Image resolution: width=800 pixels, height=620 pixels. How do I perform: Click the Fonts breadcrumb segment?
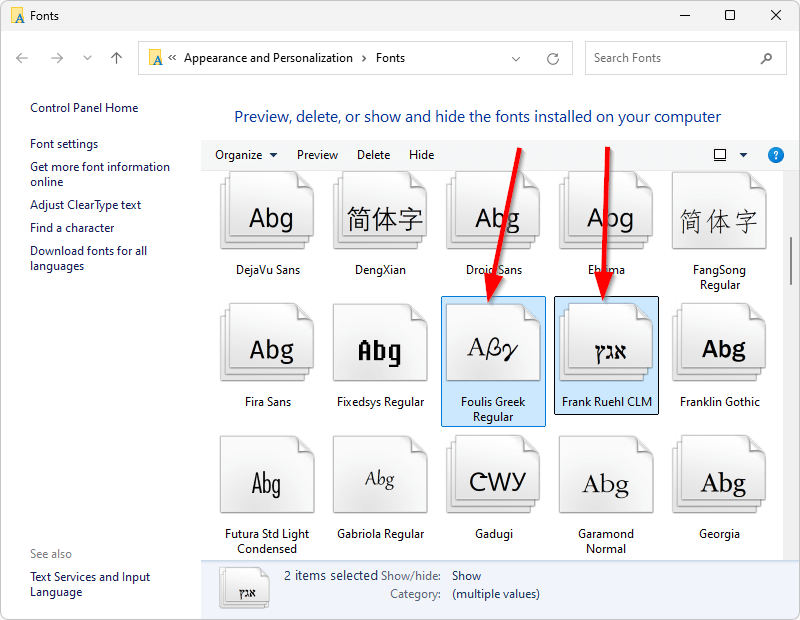tap(390, 58)
